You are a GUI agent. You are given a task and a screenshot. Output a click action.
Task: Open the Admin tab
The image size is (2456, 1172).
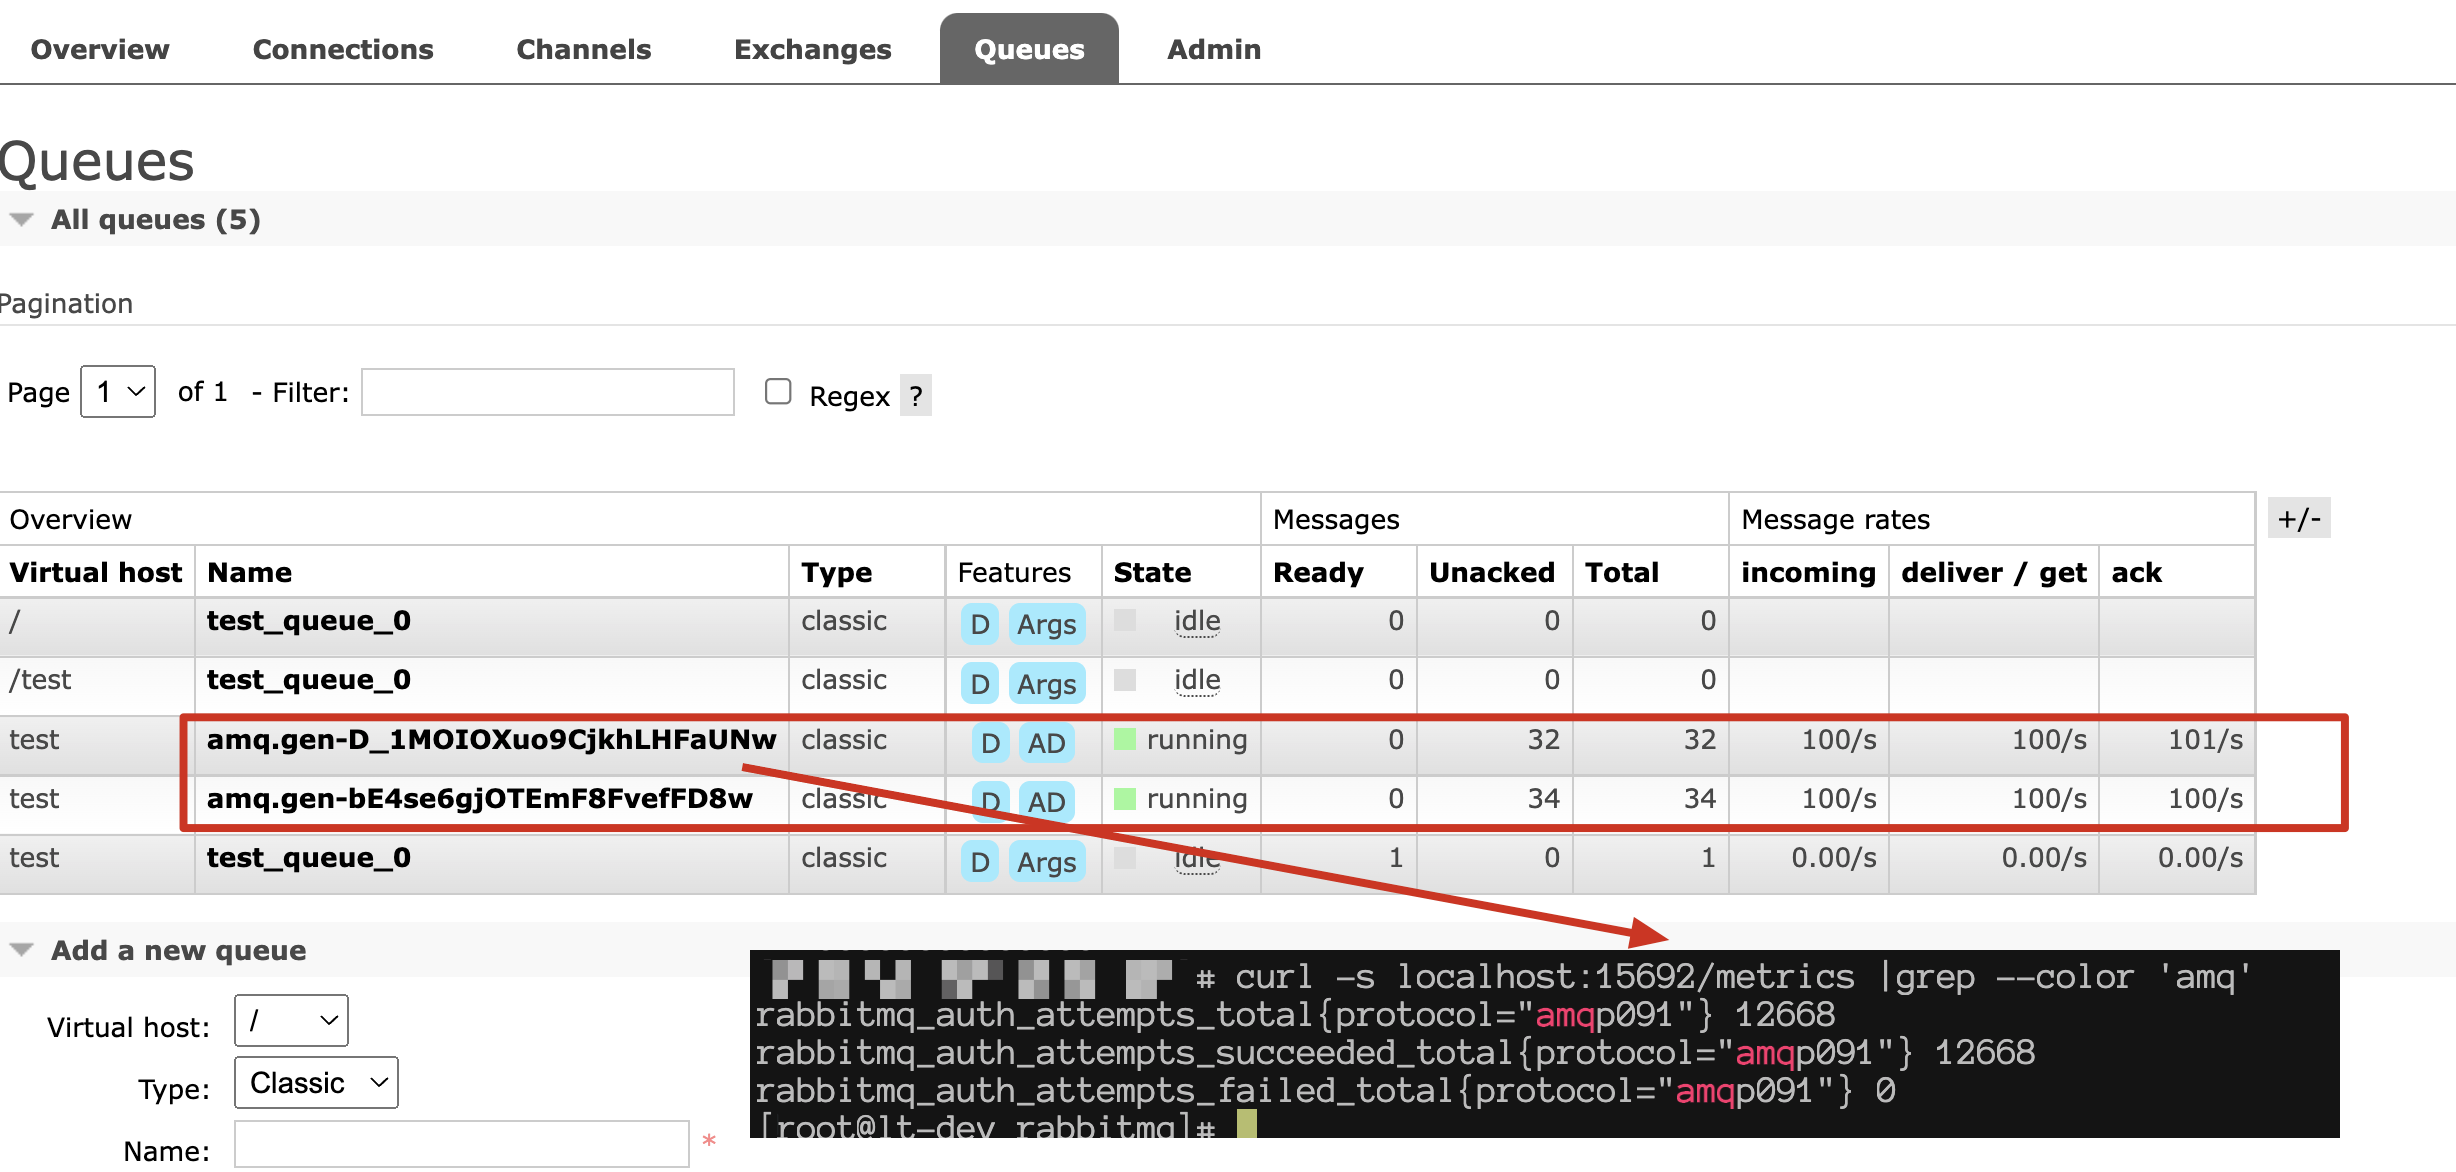click(1214, 49)
